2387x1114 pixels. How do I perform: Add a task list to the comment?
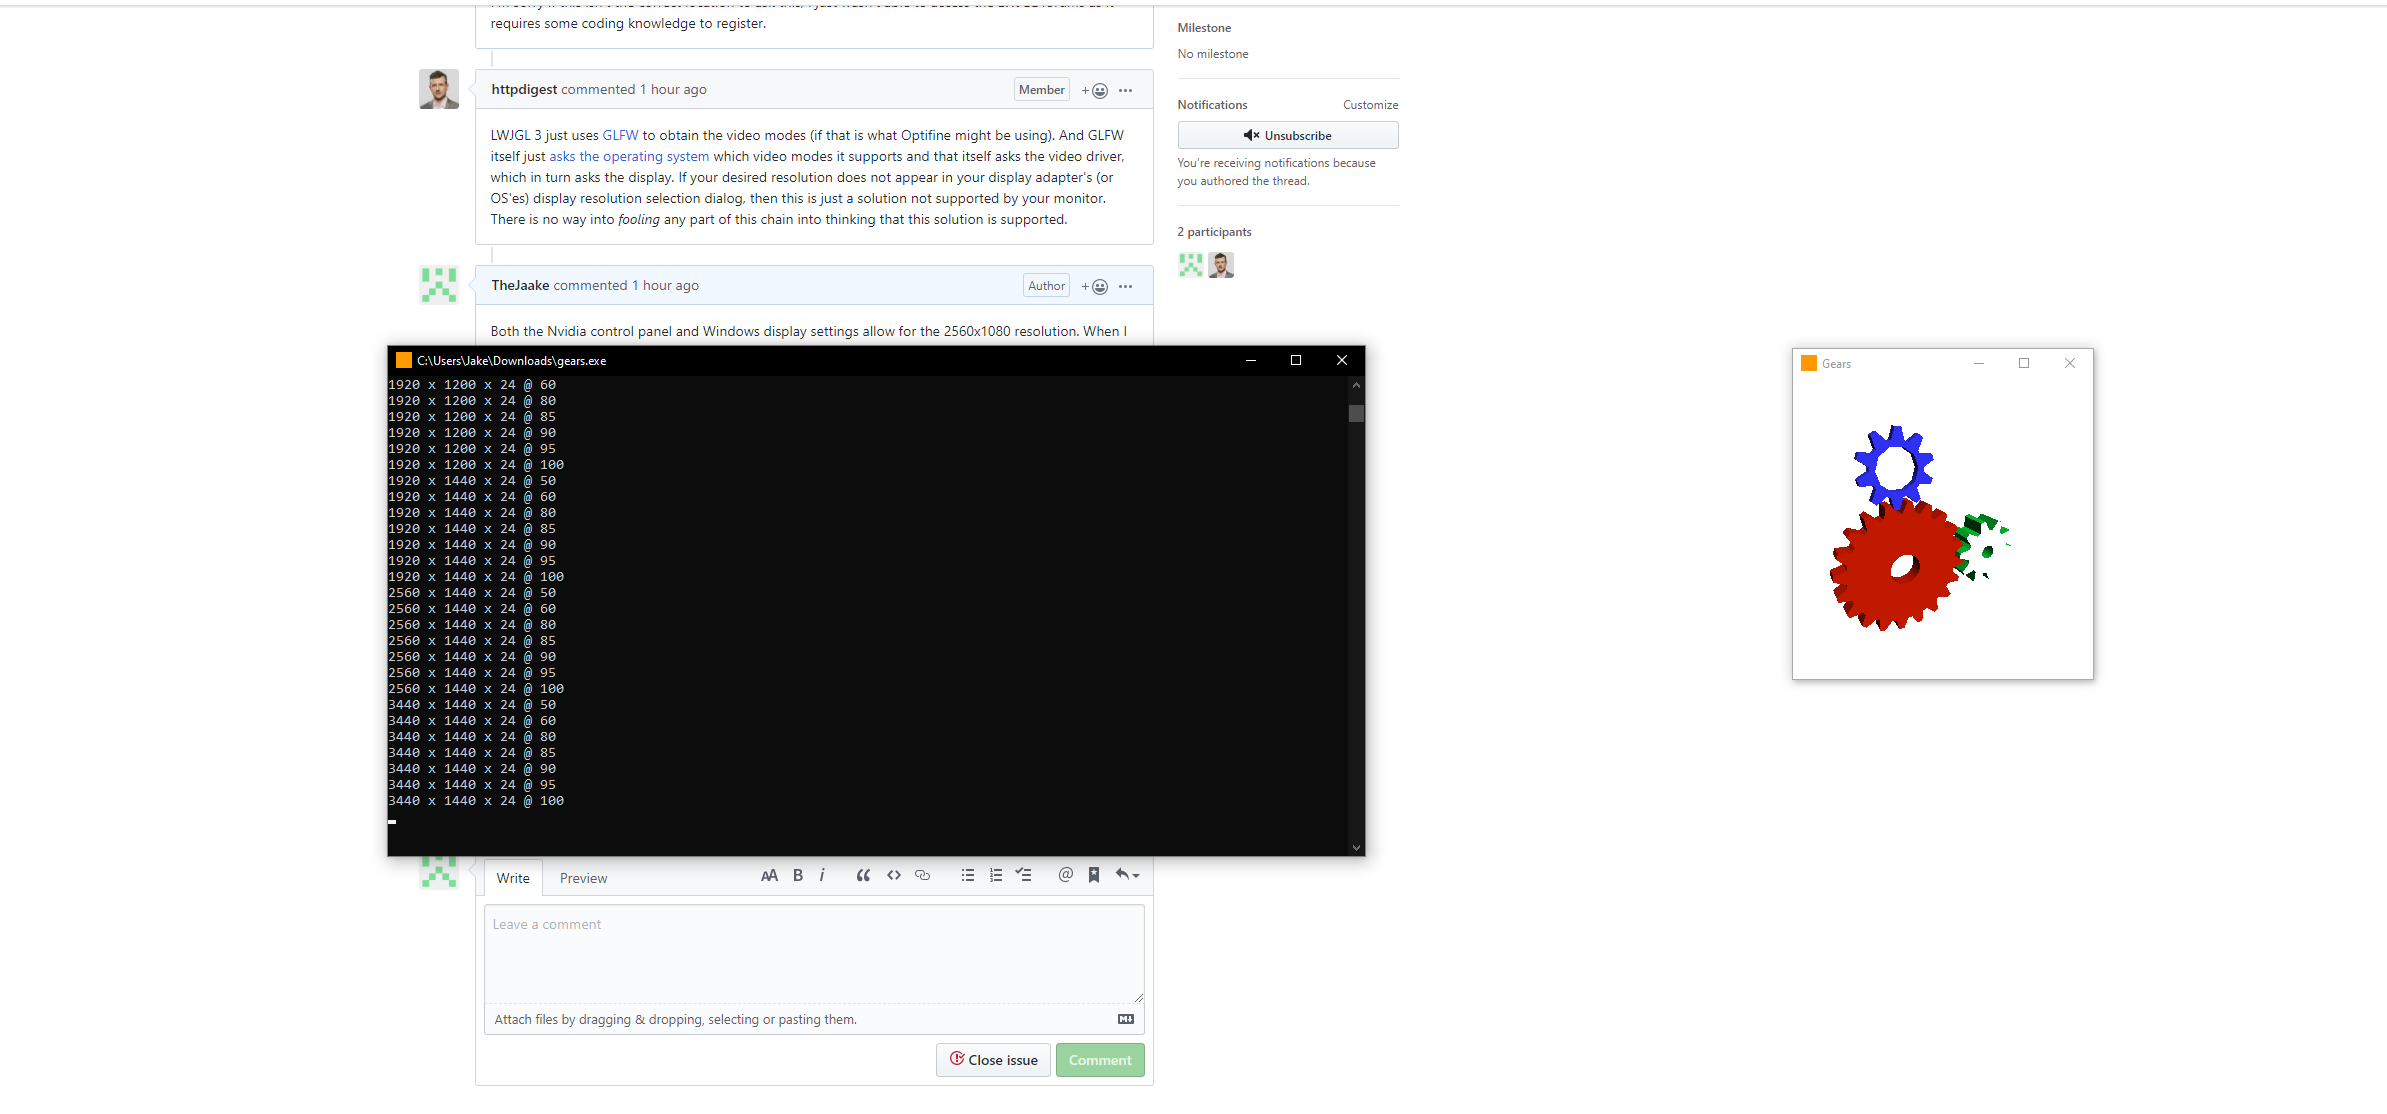click(x=1023, y=875)
